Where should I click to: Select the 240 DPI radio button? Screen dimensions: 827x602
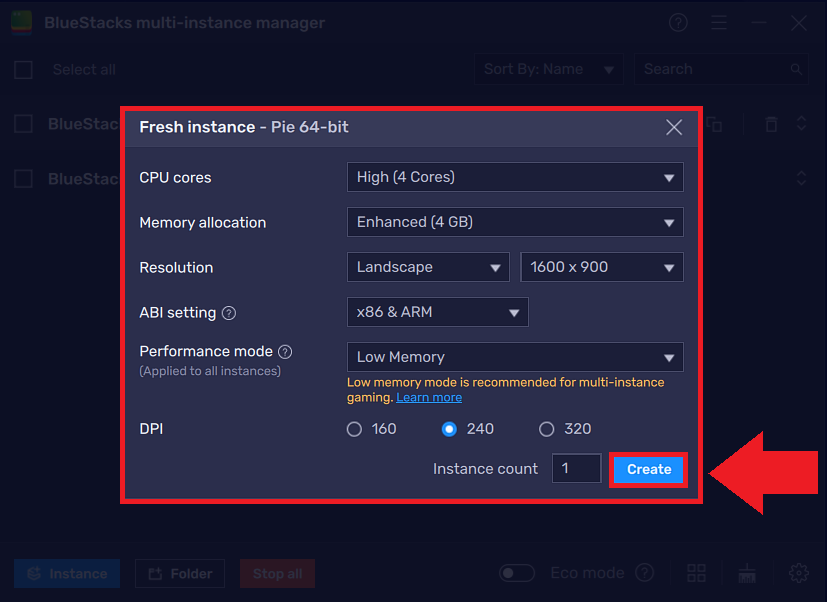point(449,429)
